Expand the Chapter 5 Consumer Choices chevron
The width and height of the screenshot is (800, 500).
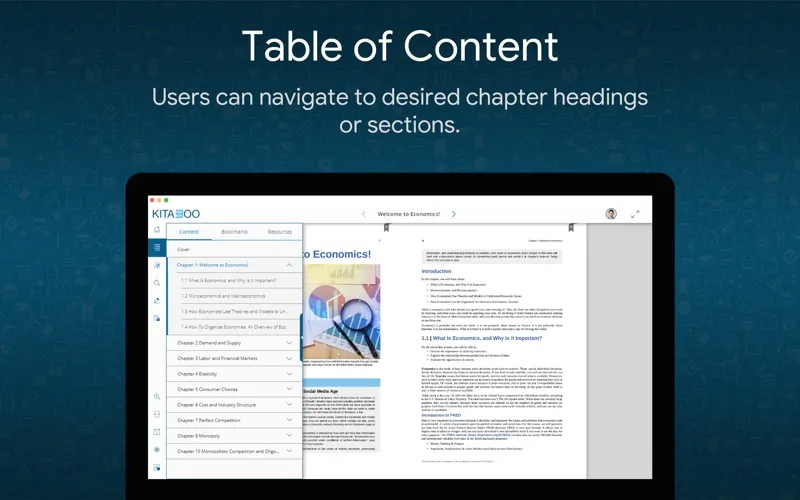click(289, 389)
